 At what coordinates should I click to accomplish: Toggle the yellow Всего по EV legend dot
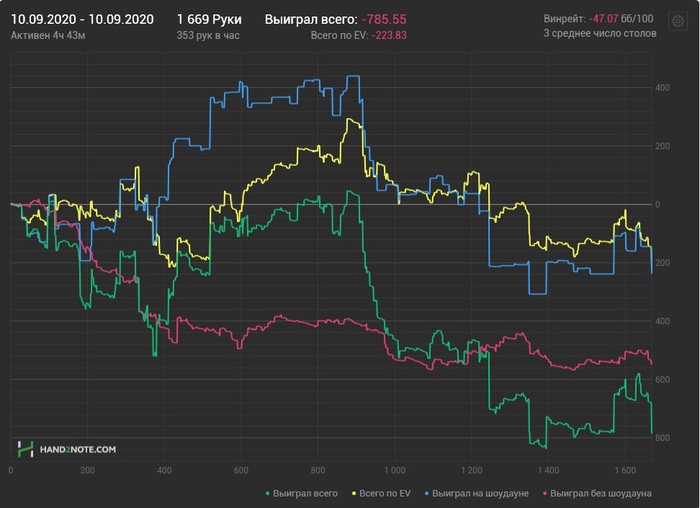click(x=354, y=494)
